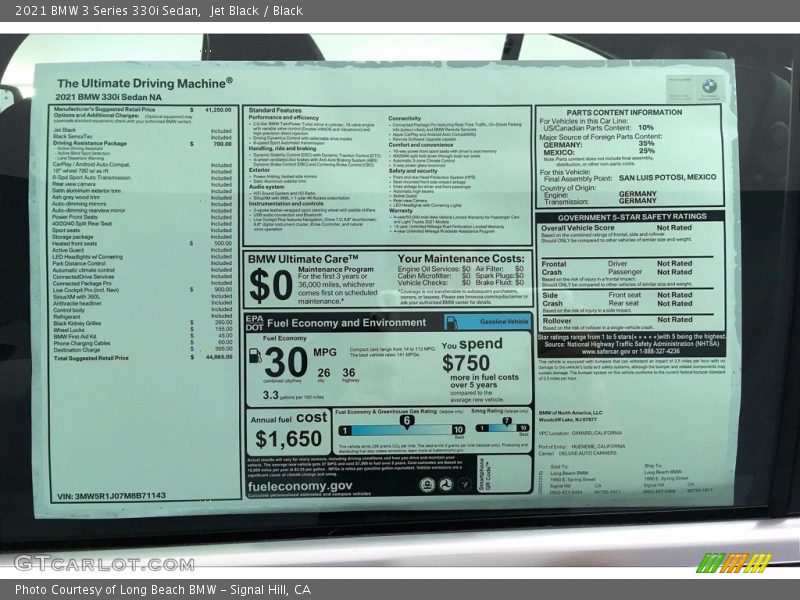Image resolution: width=800 pixels, height=600 pixels.
Task: Select the gas pump icon beside Gasoline Vehicle
Action: tap(451, 323)
